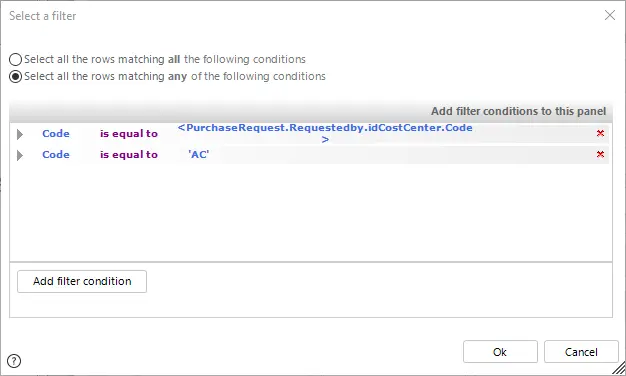Cancel the filter dialog

click(x=581, y=352)
